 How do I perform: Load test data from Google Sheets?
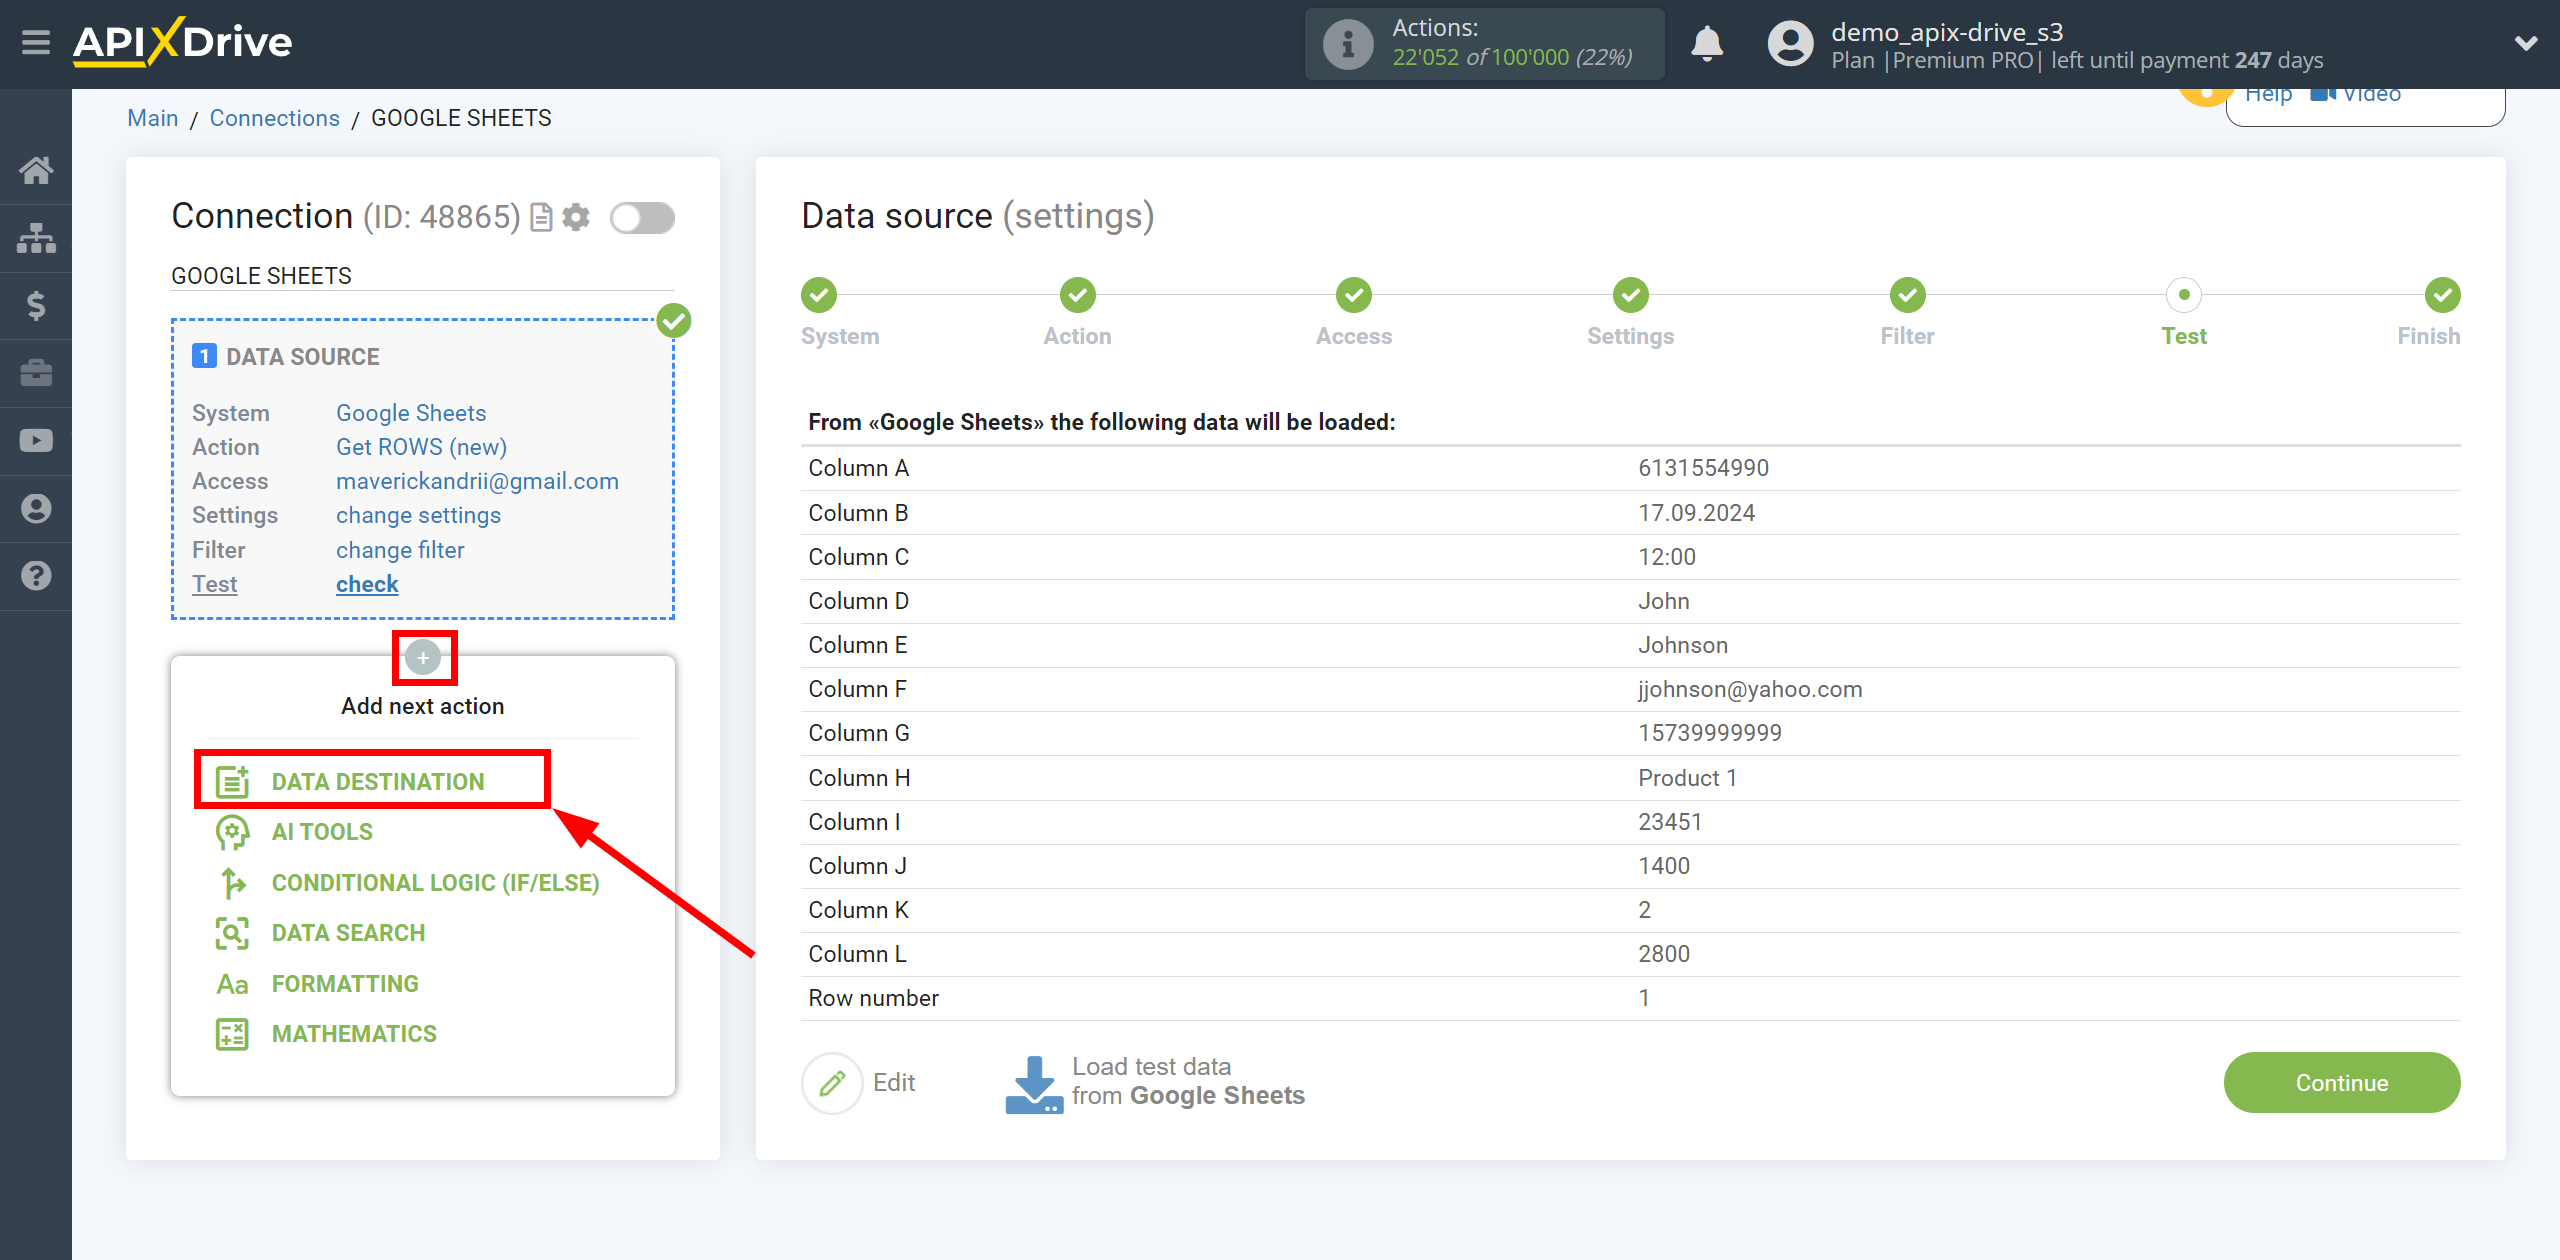pos(1154,1082)
